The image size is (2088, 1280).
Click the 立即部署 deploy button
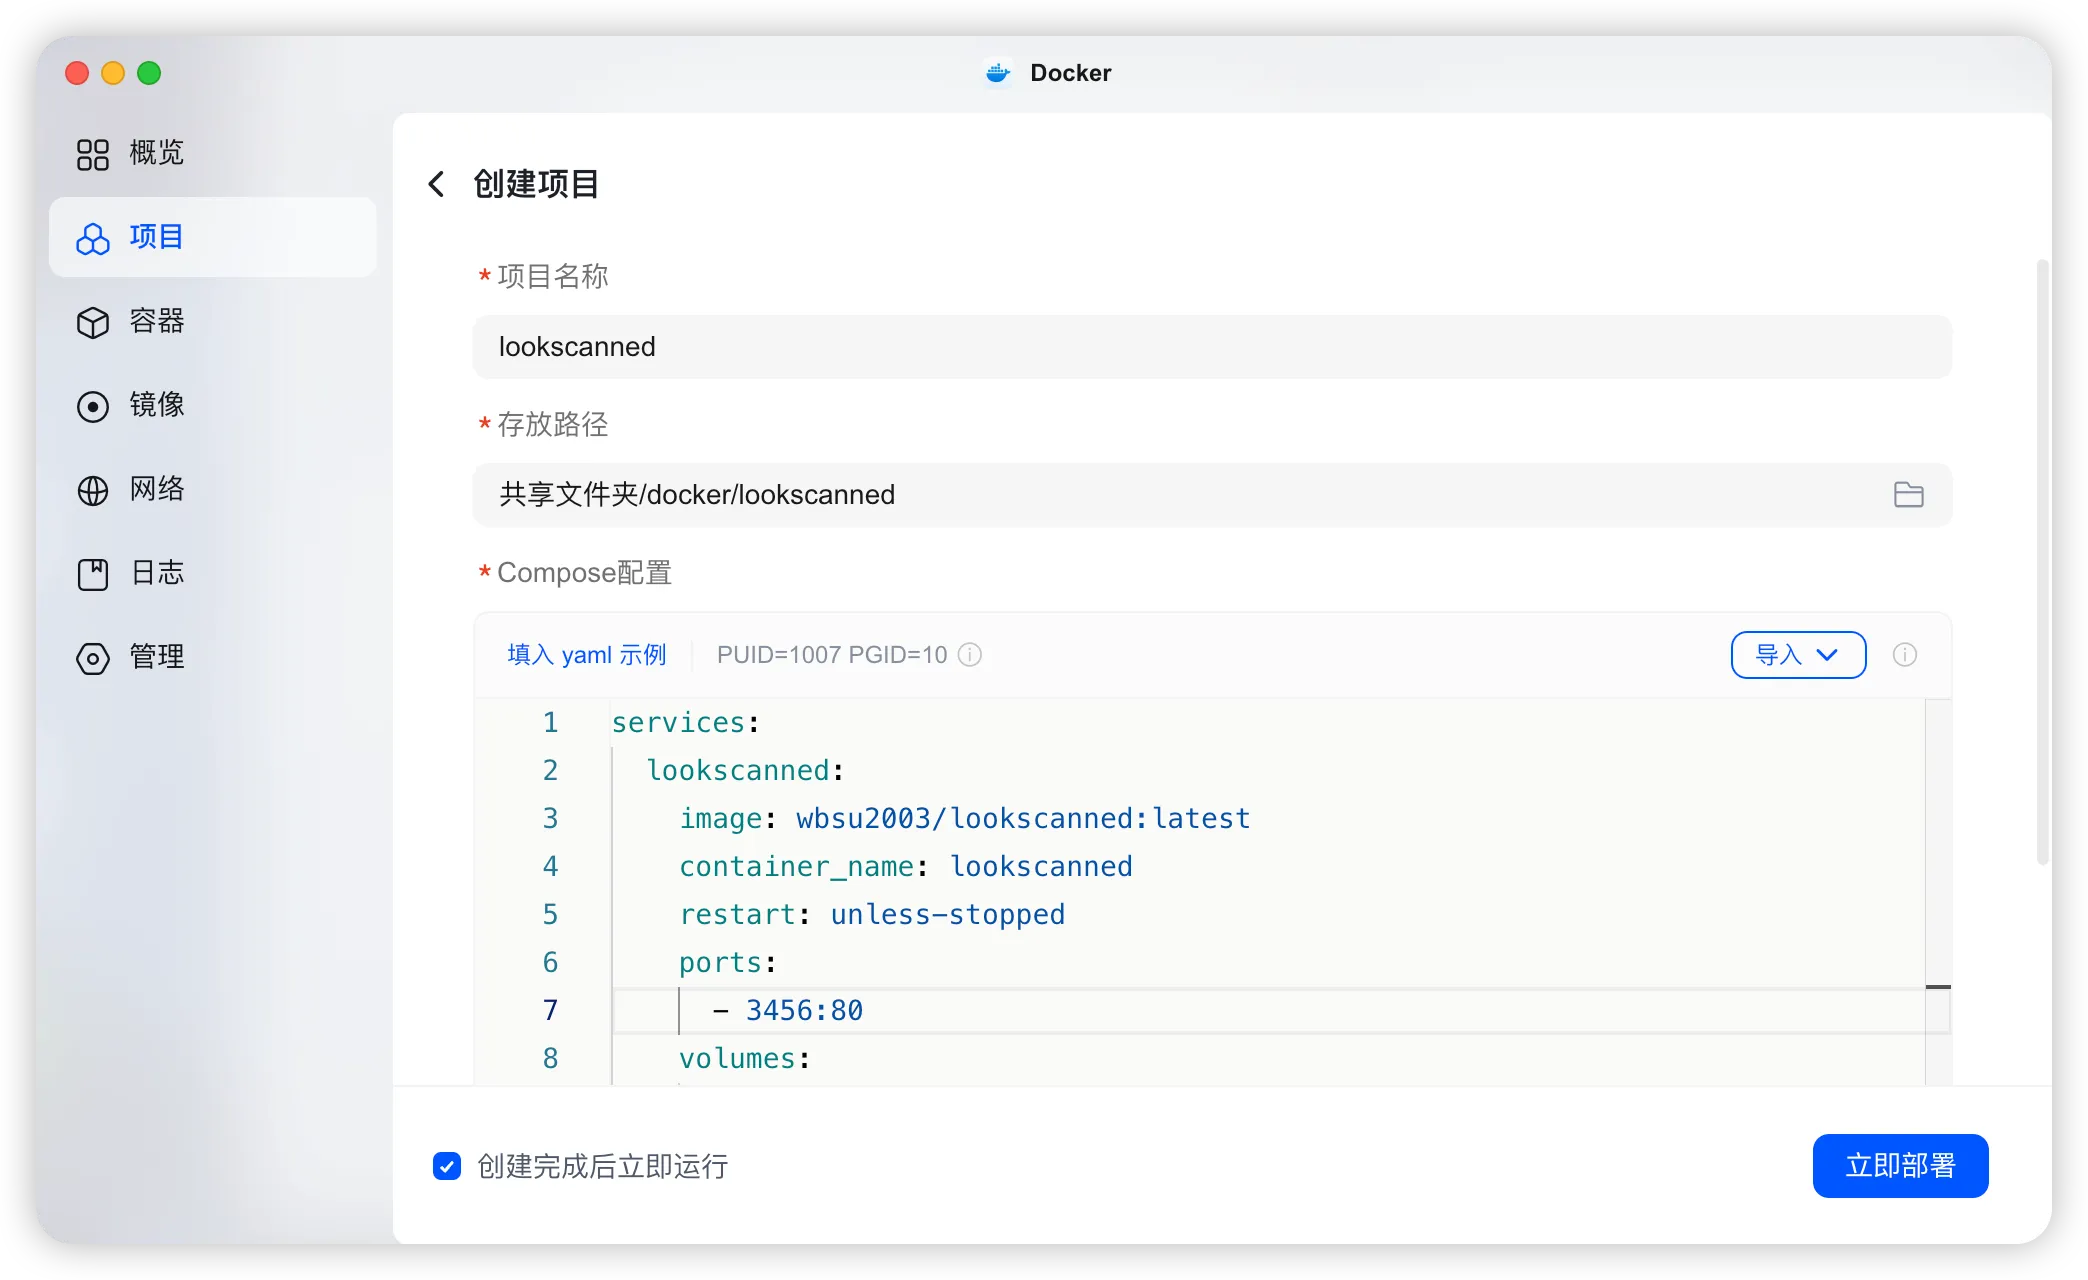point(1900,1166)
